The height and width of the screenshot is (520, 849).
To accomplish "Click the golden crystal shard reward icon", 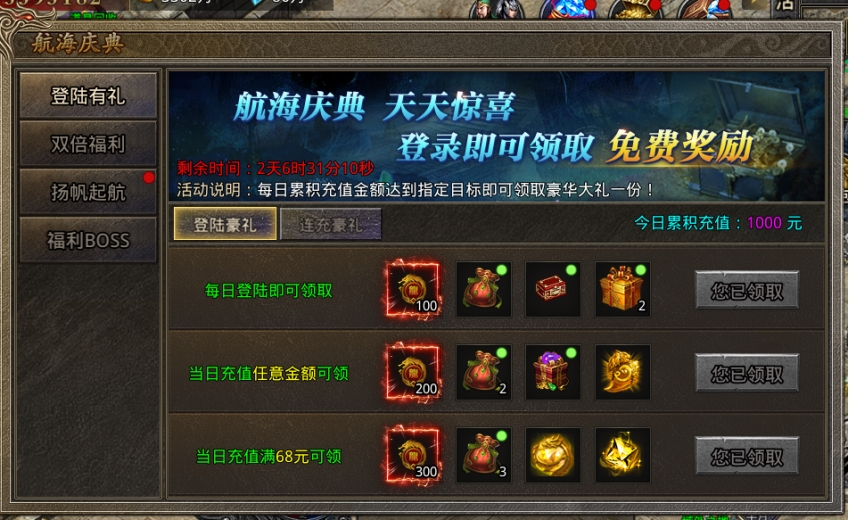I will coord(623,455).
